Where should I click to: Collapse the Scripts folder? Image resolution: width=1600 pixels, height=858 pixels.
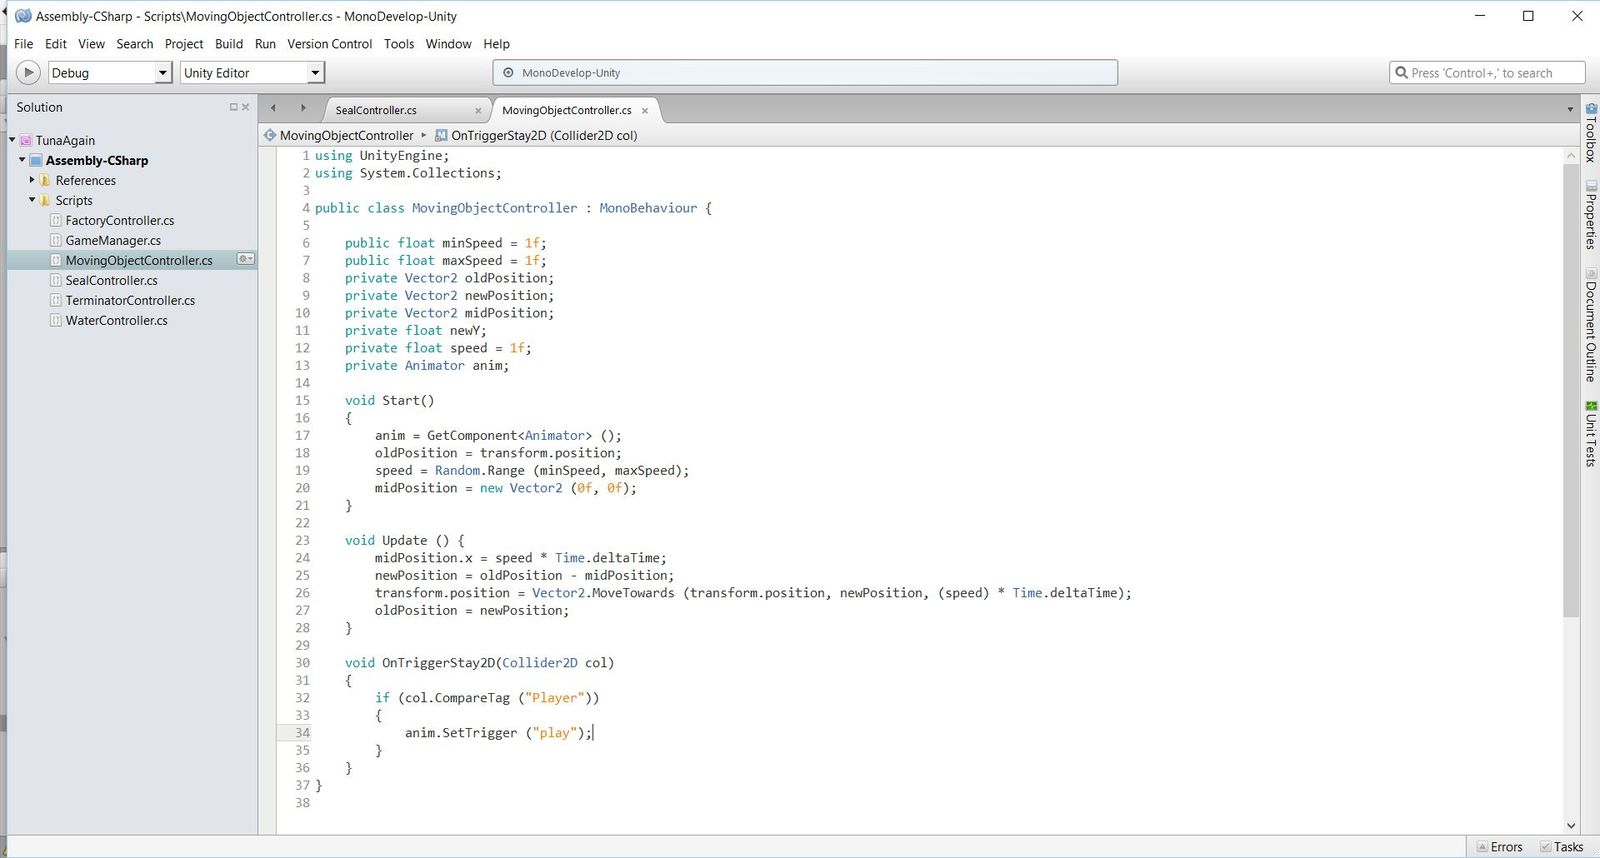(x=32, y=200)
